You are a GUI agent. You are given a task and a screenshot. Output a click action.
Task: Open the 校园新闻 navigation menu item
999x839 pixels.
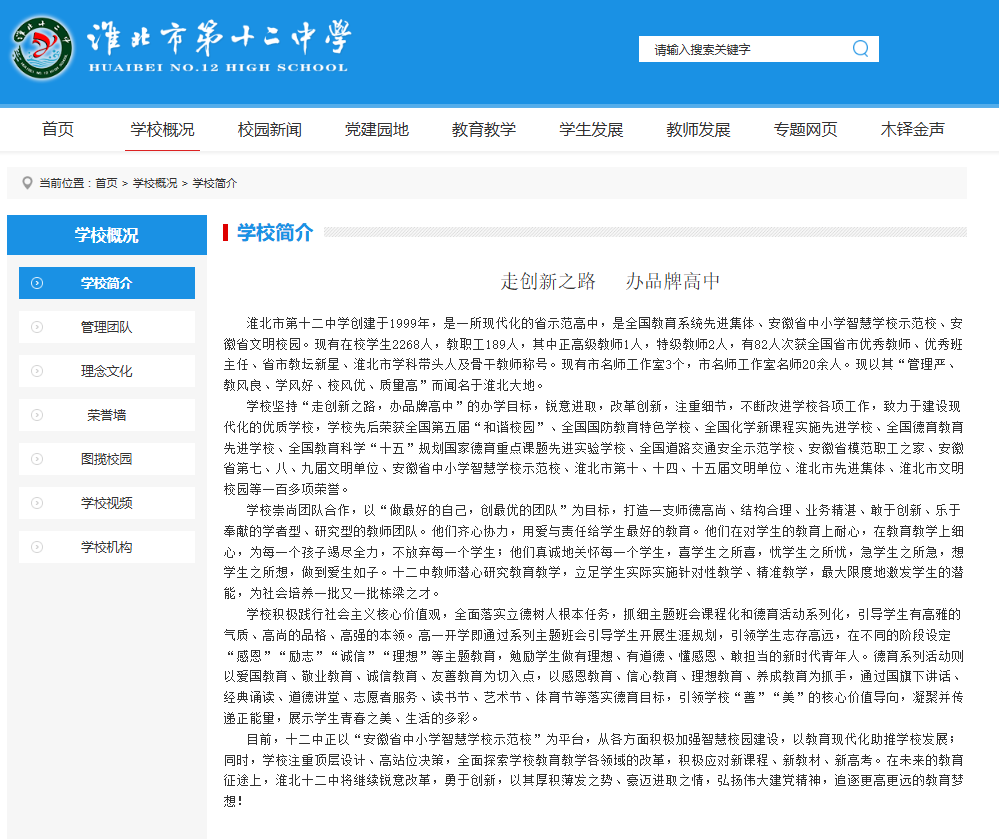(x=270, y=129)
